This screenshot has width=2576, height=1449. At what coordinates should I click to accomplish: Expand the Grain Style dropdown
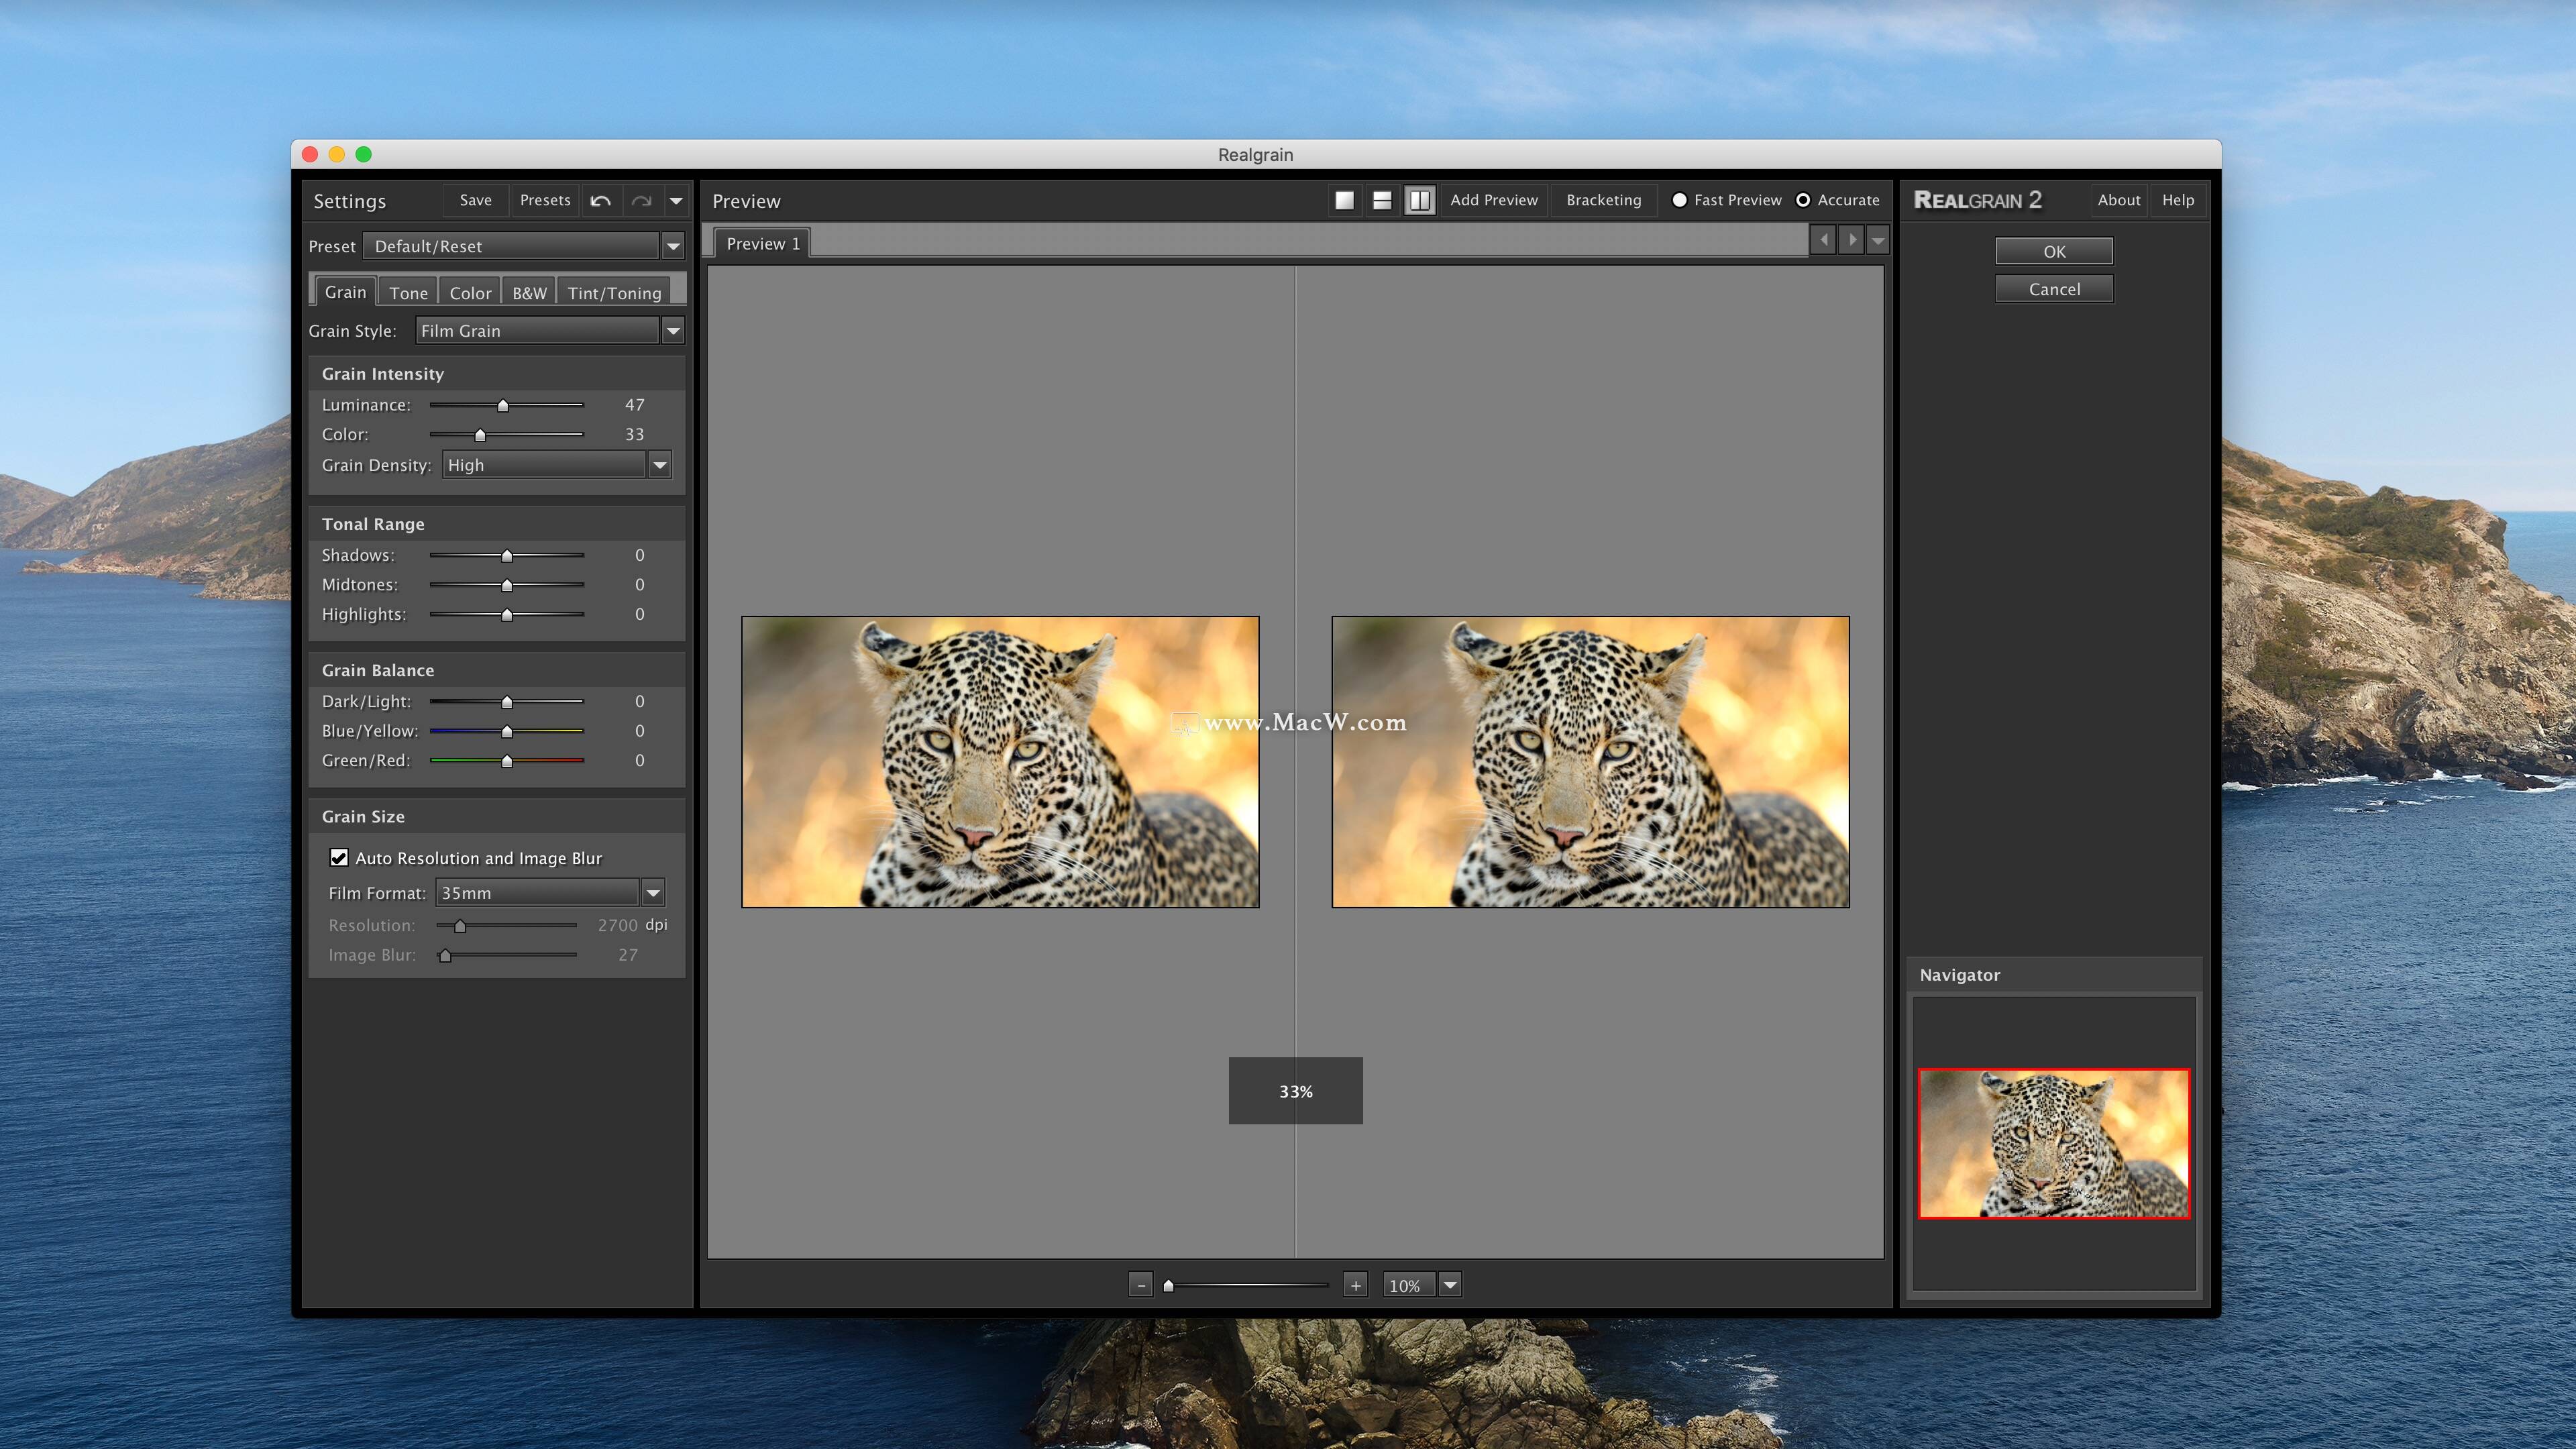point(673,331)
